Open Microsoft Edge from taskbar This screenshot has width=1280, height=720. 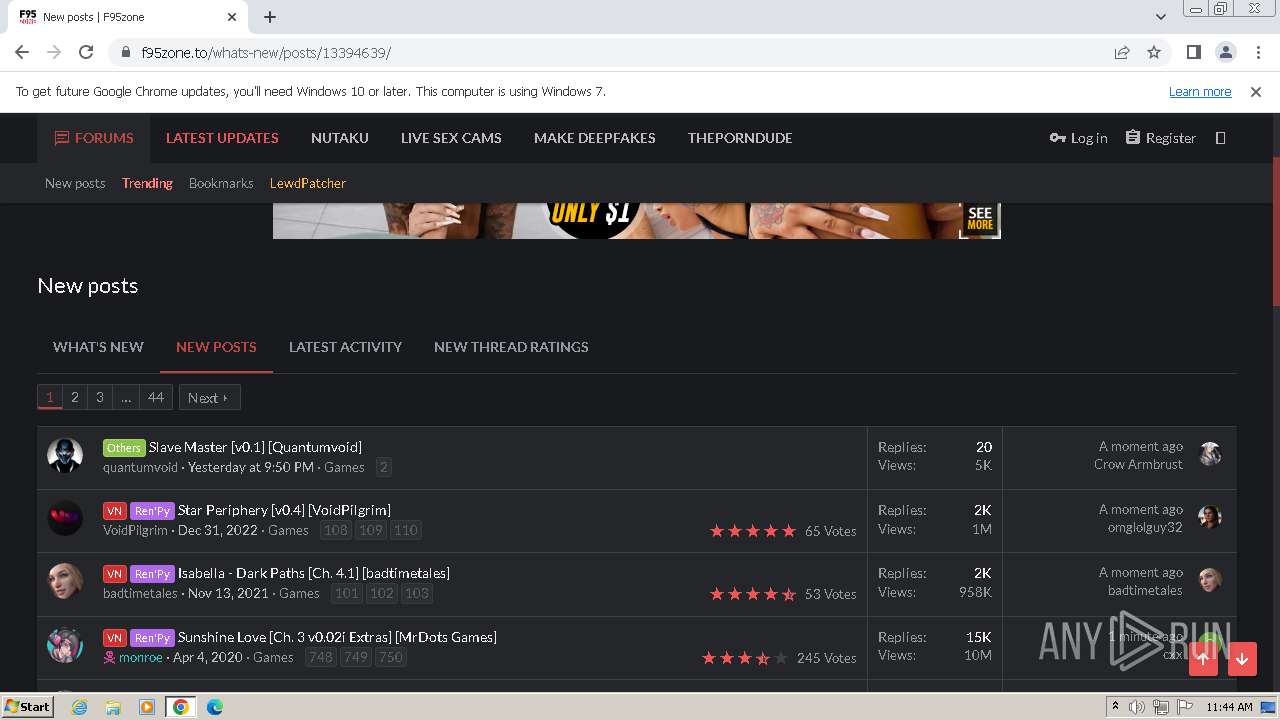214,706
